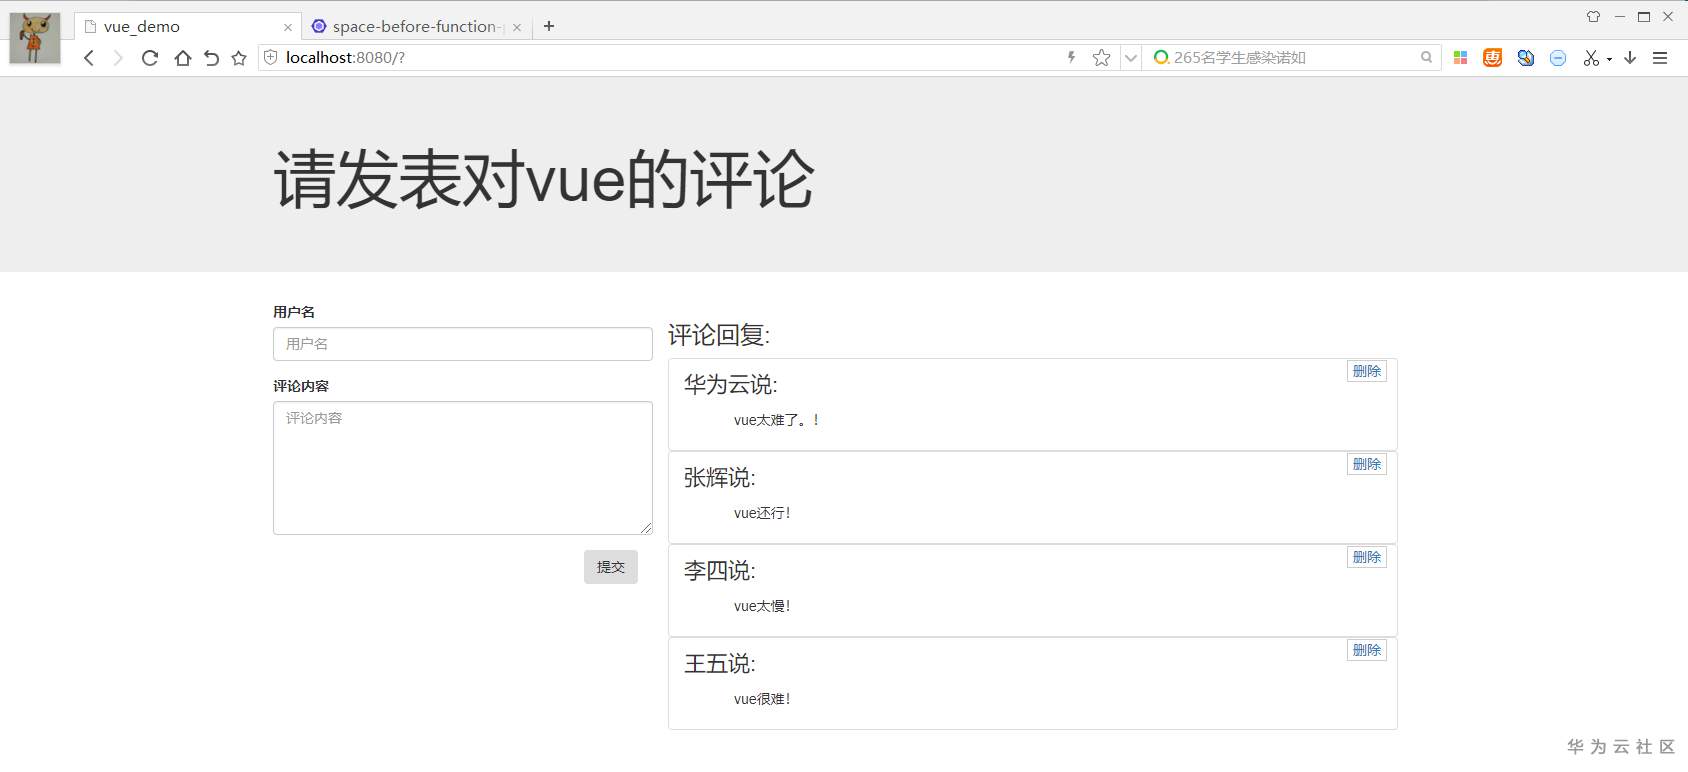The width and height of the screenshot is (1688, 772).
Task: Click the blue circle minus extension icon
Action: pyautogui.click(x=1558, y=58)
